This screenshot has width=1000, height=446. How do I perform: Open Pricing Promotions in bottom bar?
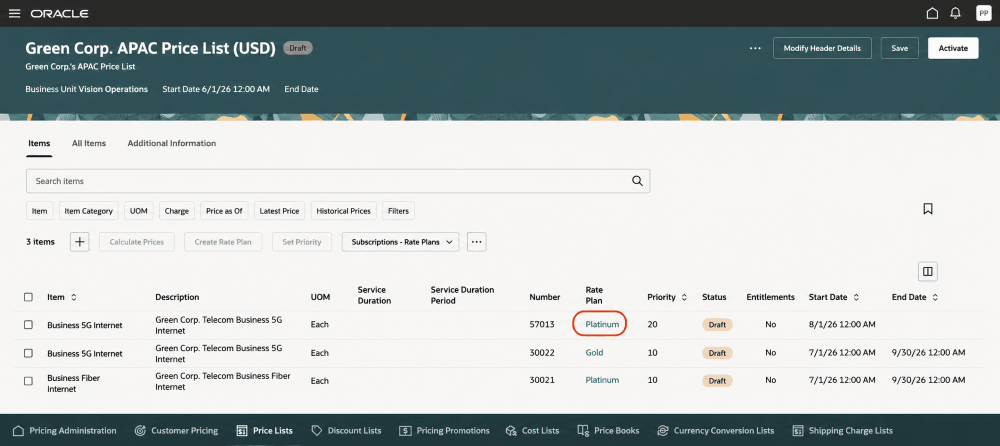[444, 431]
